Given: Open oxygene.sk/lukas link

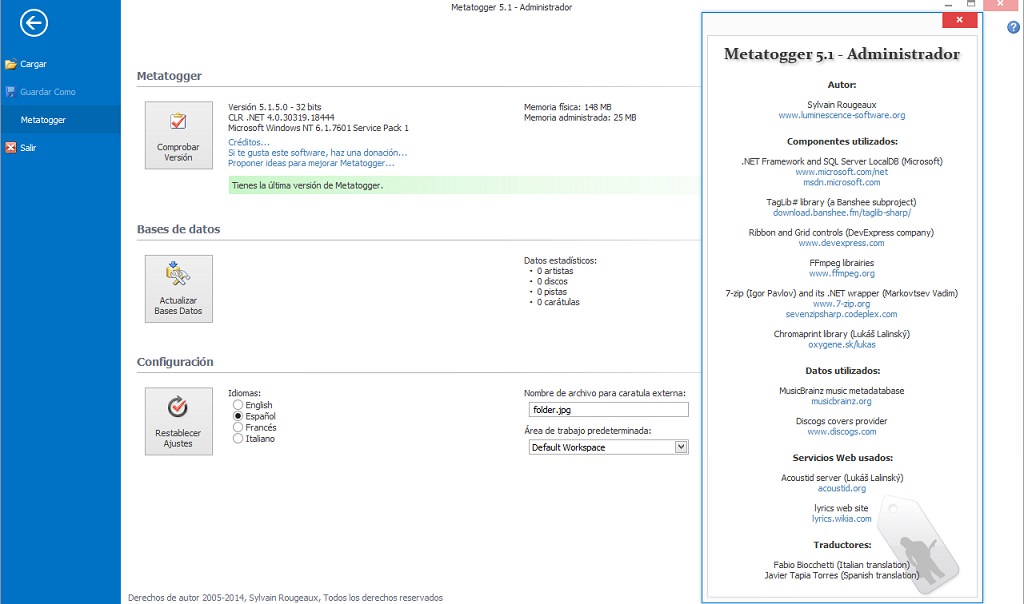Looking at the screenshot, I should 841,344.
